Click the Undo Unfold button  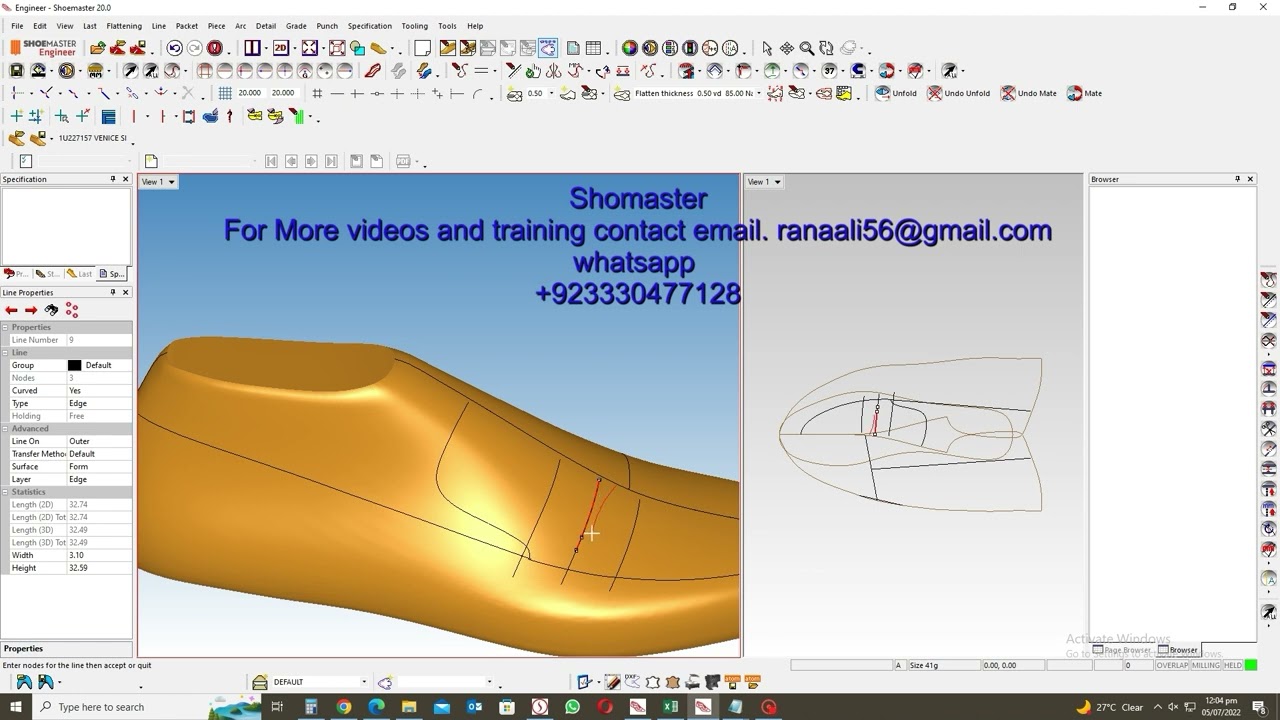click(959, 93)
